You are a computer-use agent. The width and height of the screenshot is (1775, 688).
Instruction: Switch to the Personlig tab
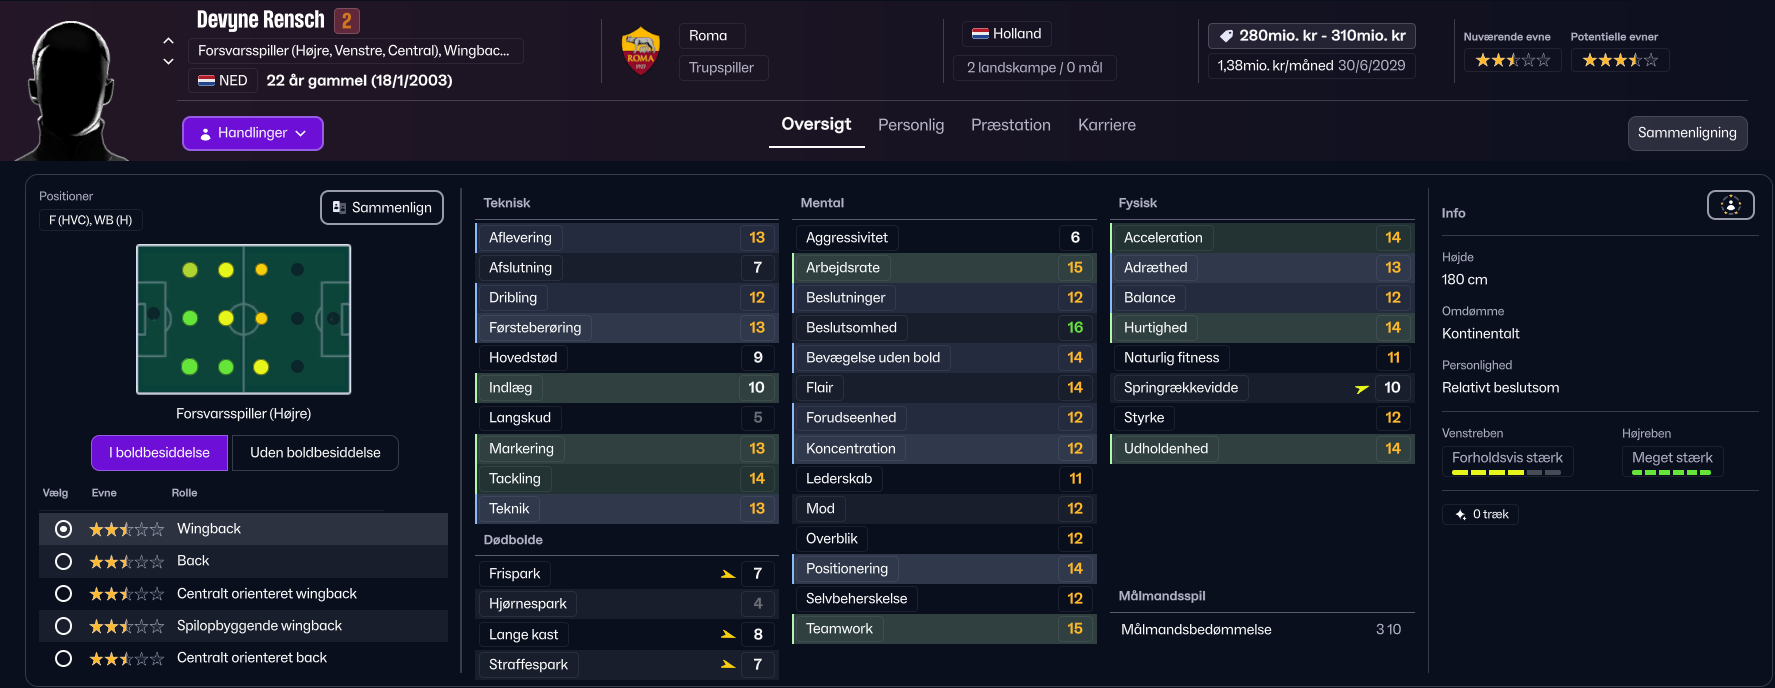[x=911, y=125]
